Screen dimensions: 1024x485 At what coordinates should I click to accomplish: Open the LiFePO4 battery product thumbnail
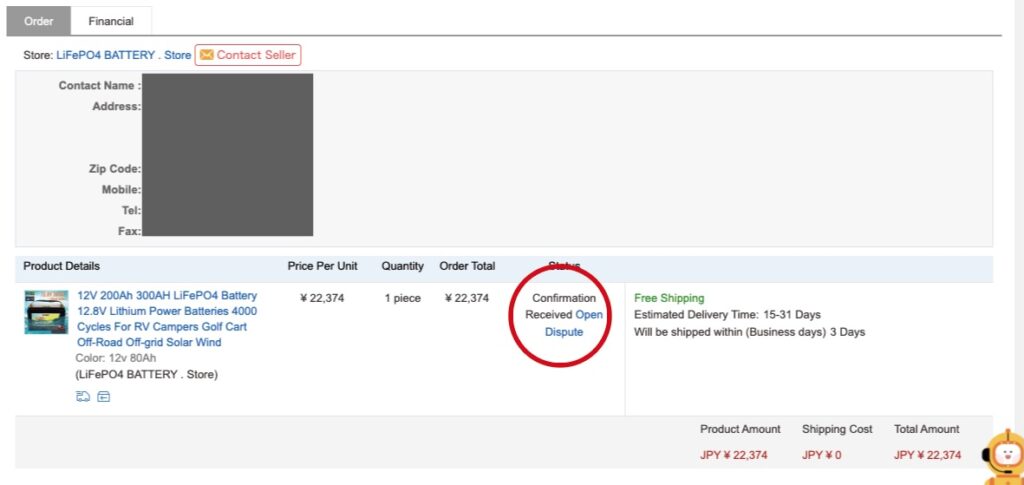(46, 312)
